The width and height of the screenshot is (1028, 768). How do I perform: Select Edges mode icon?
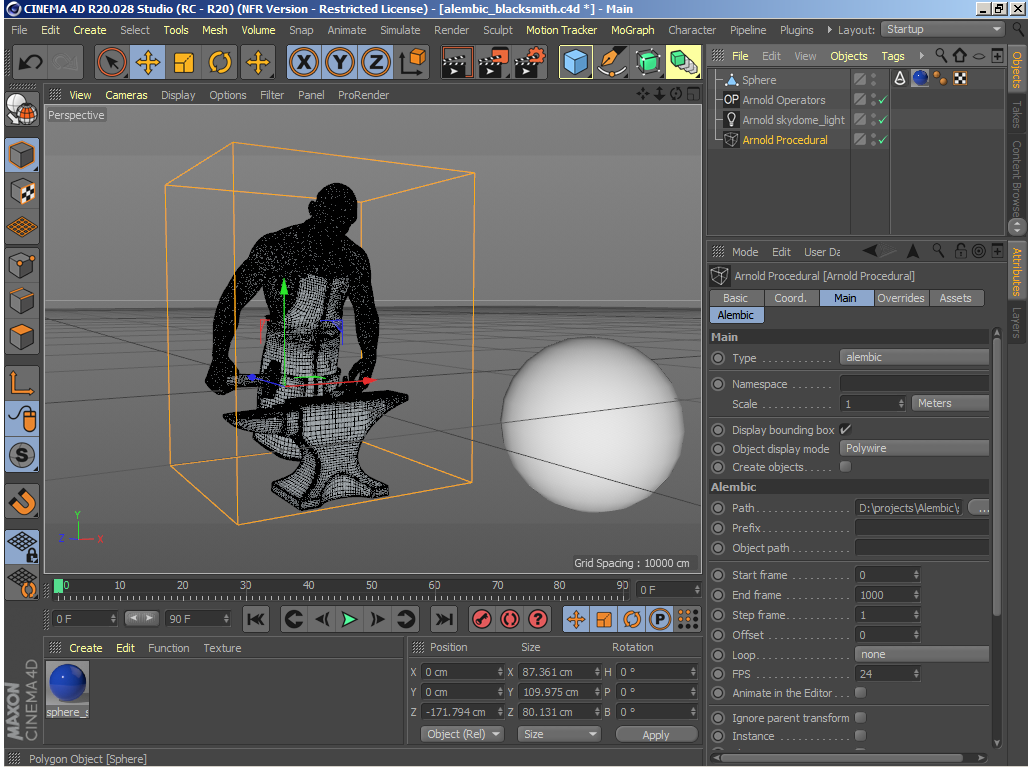coord(22,301)
